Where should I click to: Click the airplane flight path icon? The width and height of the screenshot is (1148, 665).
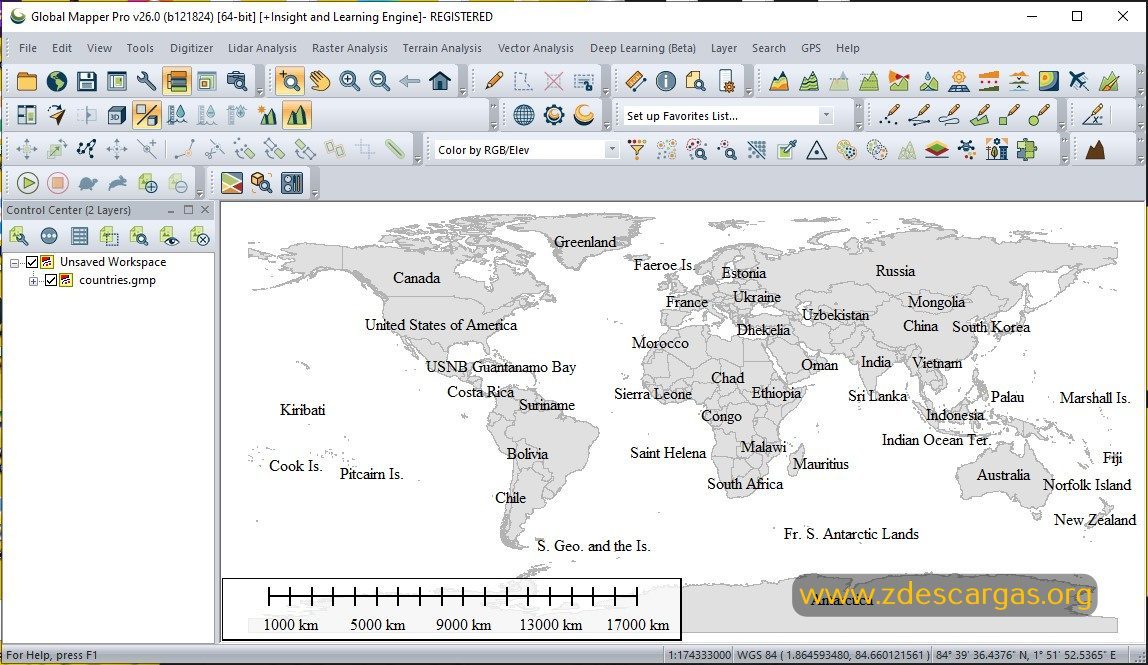[1078, 81]
